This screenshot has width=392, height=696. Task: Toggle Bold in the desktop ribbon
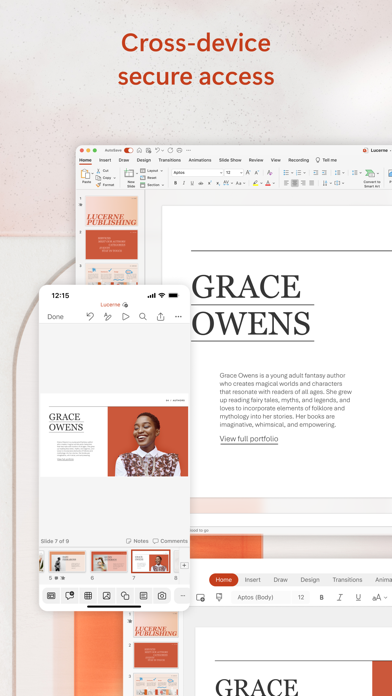point(175,183)
